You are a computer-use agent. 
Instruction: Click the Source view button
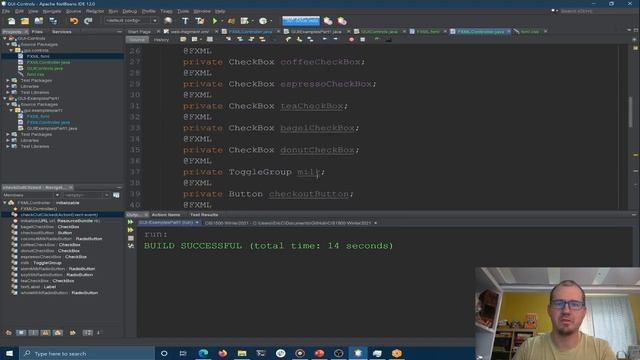[x=137, y=40]
